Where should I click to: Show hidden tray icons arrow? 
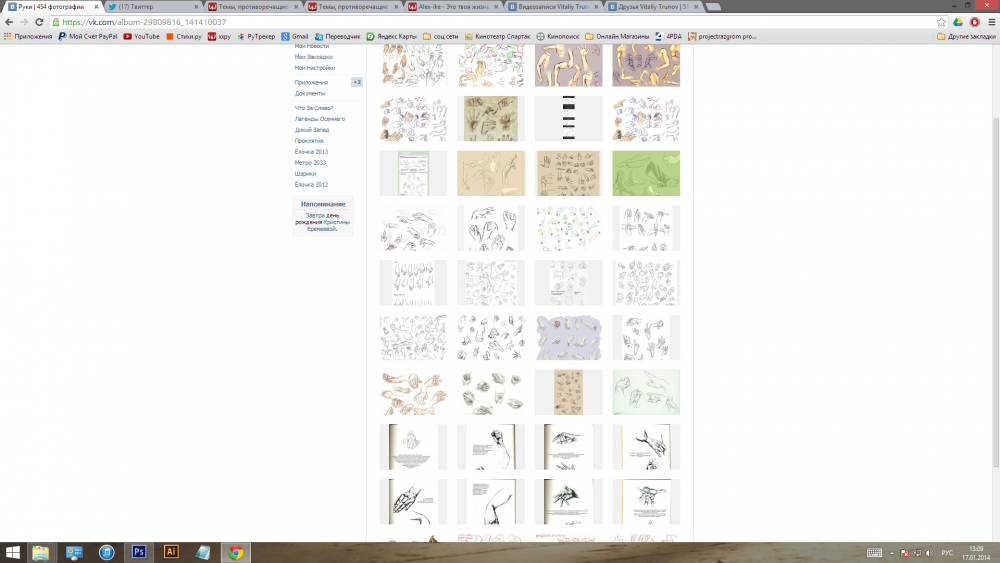tap(892, 553)
